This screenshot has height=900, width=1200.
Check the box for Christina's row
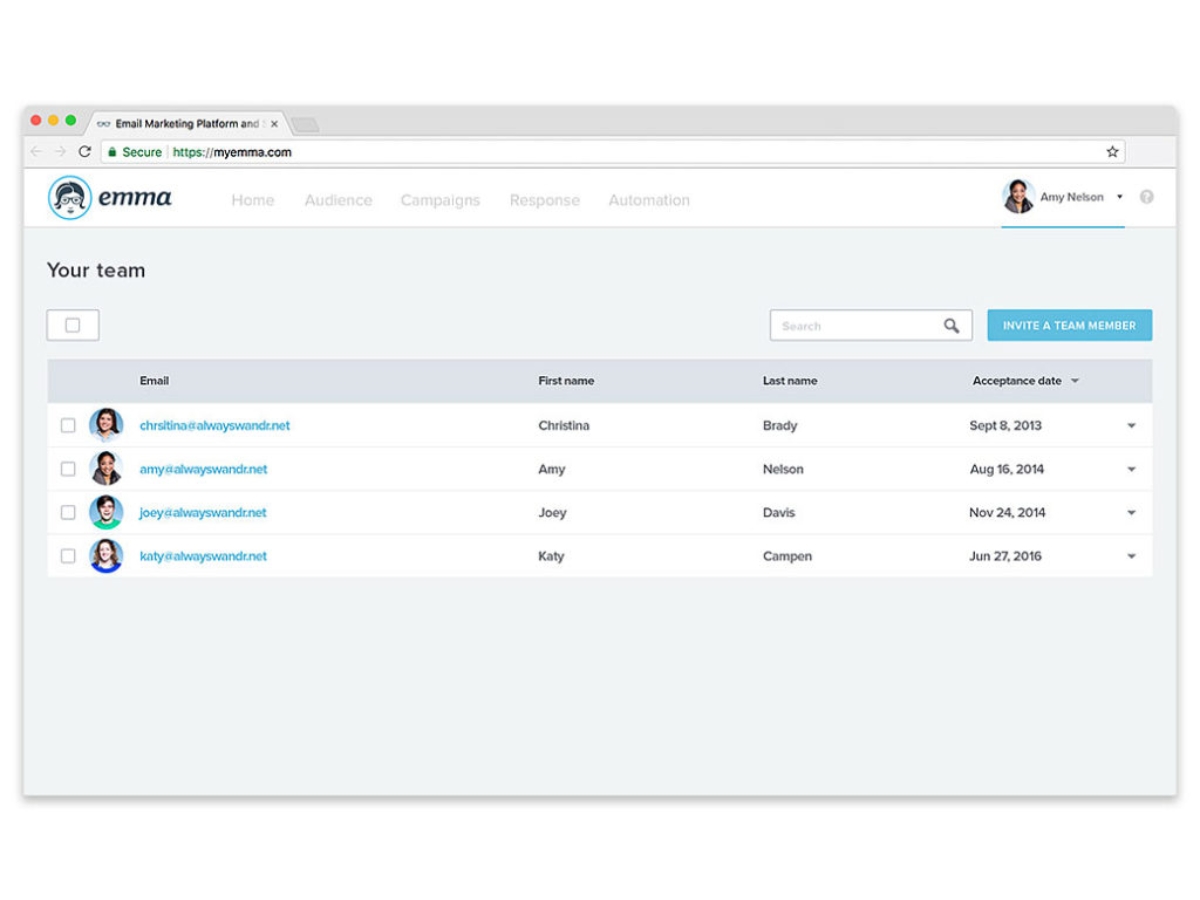click(x=68, y=425)
